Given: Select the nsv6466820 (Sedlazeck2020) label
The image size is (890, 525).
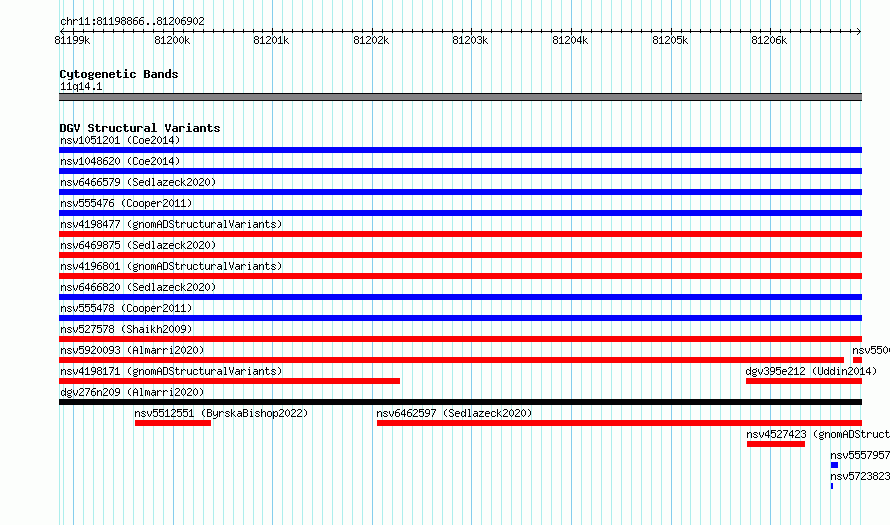Looking at the screenshot, I should click(x=138, y=287).
